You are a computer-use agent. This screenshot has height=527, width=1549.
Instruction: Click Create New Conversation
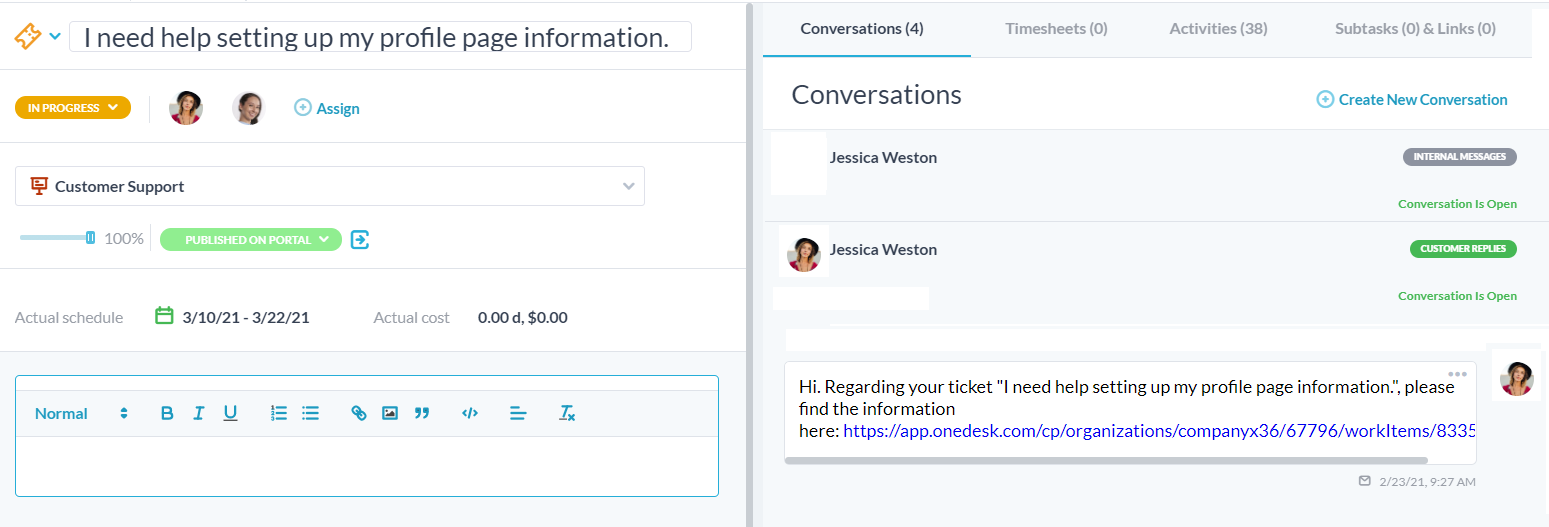1412,99
